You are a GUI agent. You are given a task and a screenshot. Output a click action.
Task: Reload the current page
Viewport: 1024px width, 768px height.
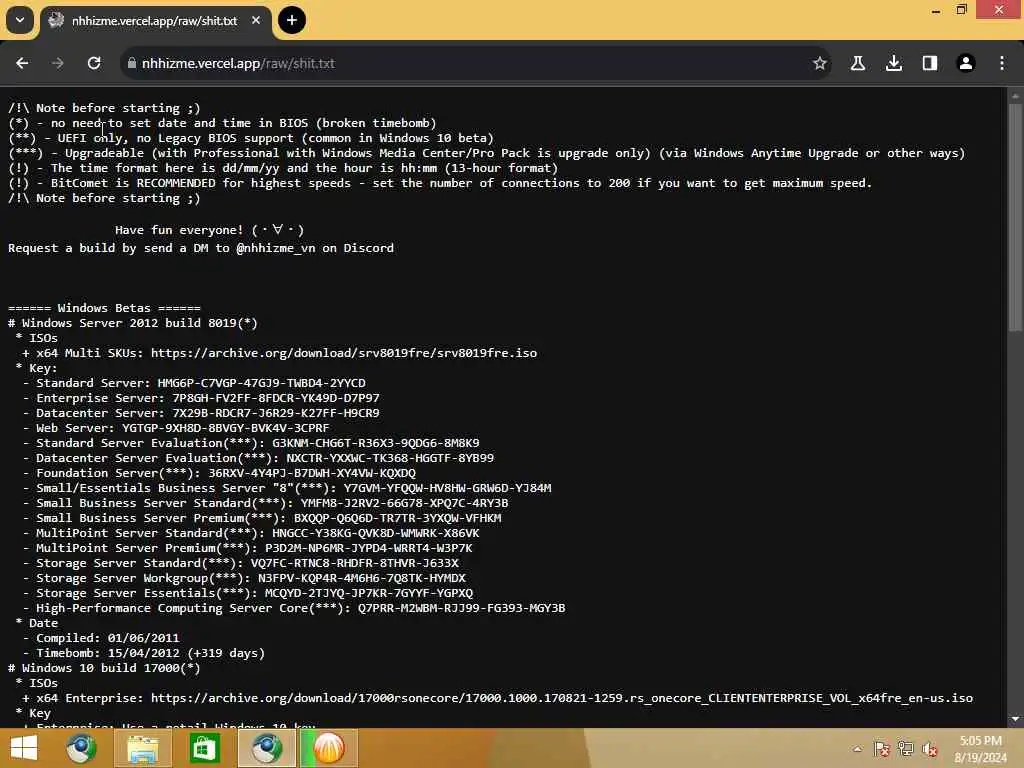[x=94, y=63]
